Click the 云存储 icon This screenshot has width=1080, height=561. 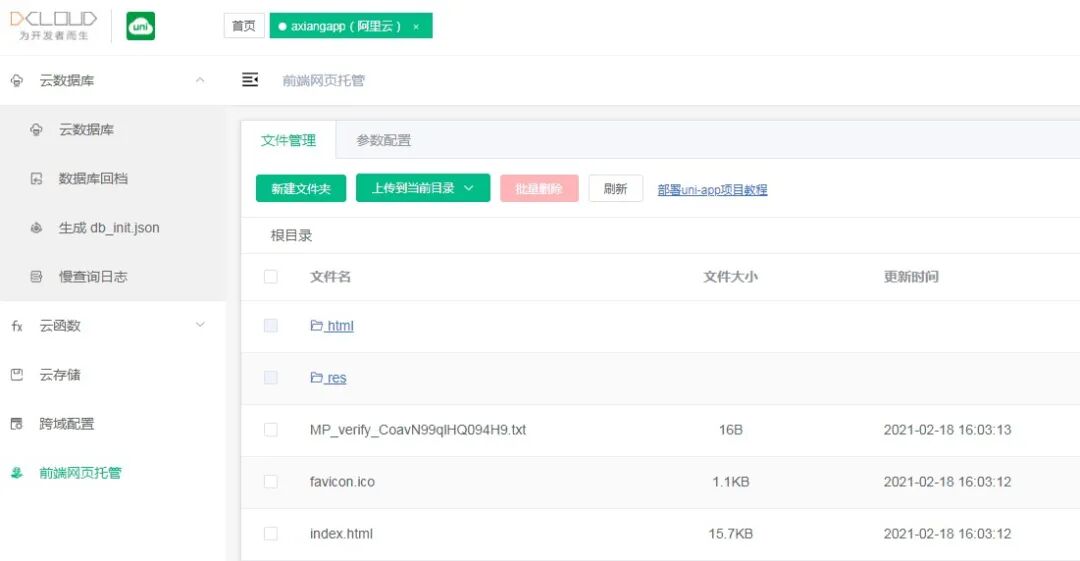pos(17,374)
